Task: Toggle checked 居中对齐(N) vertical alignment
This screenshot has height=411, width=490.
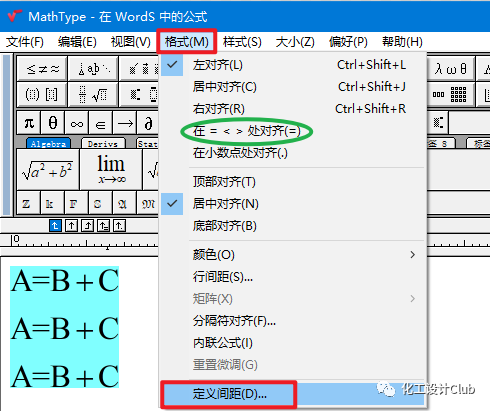Action: coord(292,204)
